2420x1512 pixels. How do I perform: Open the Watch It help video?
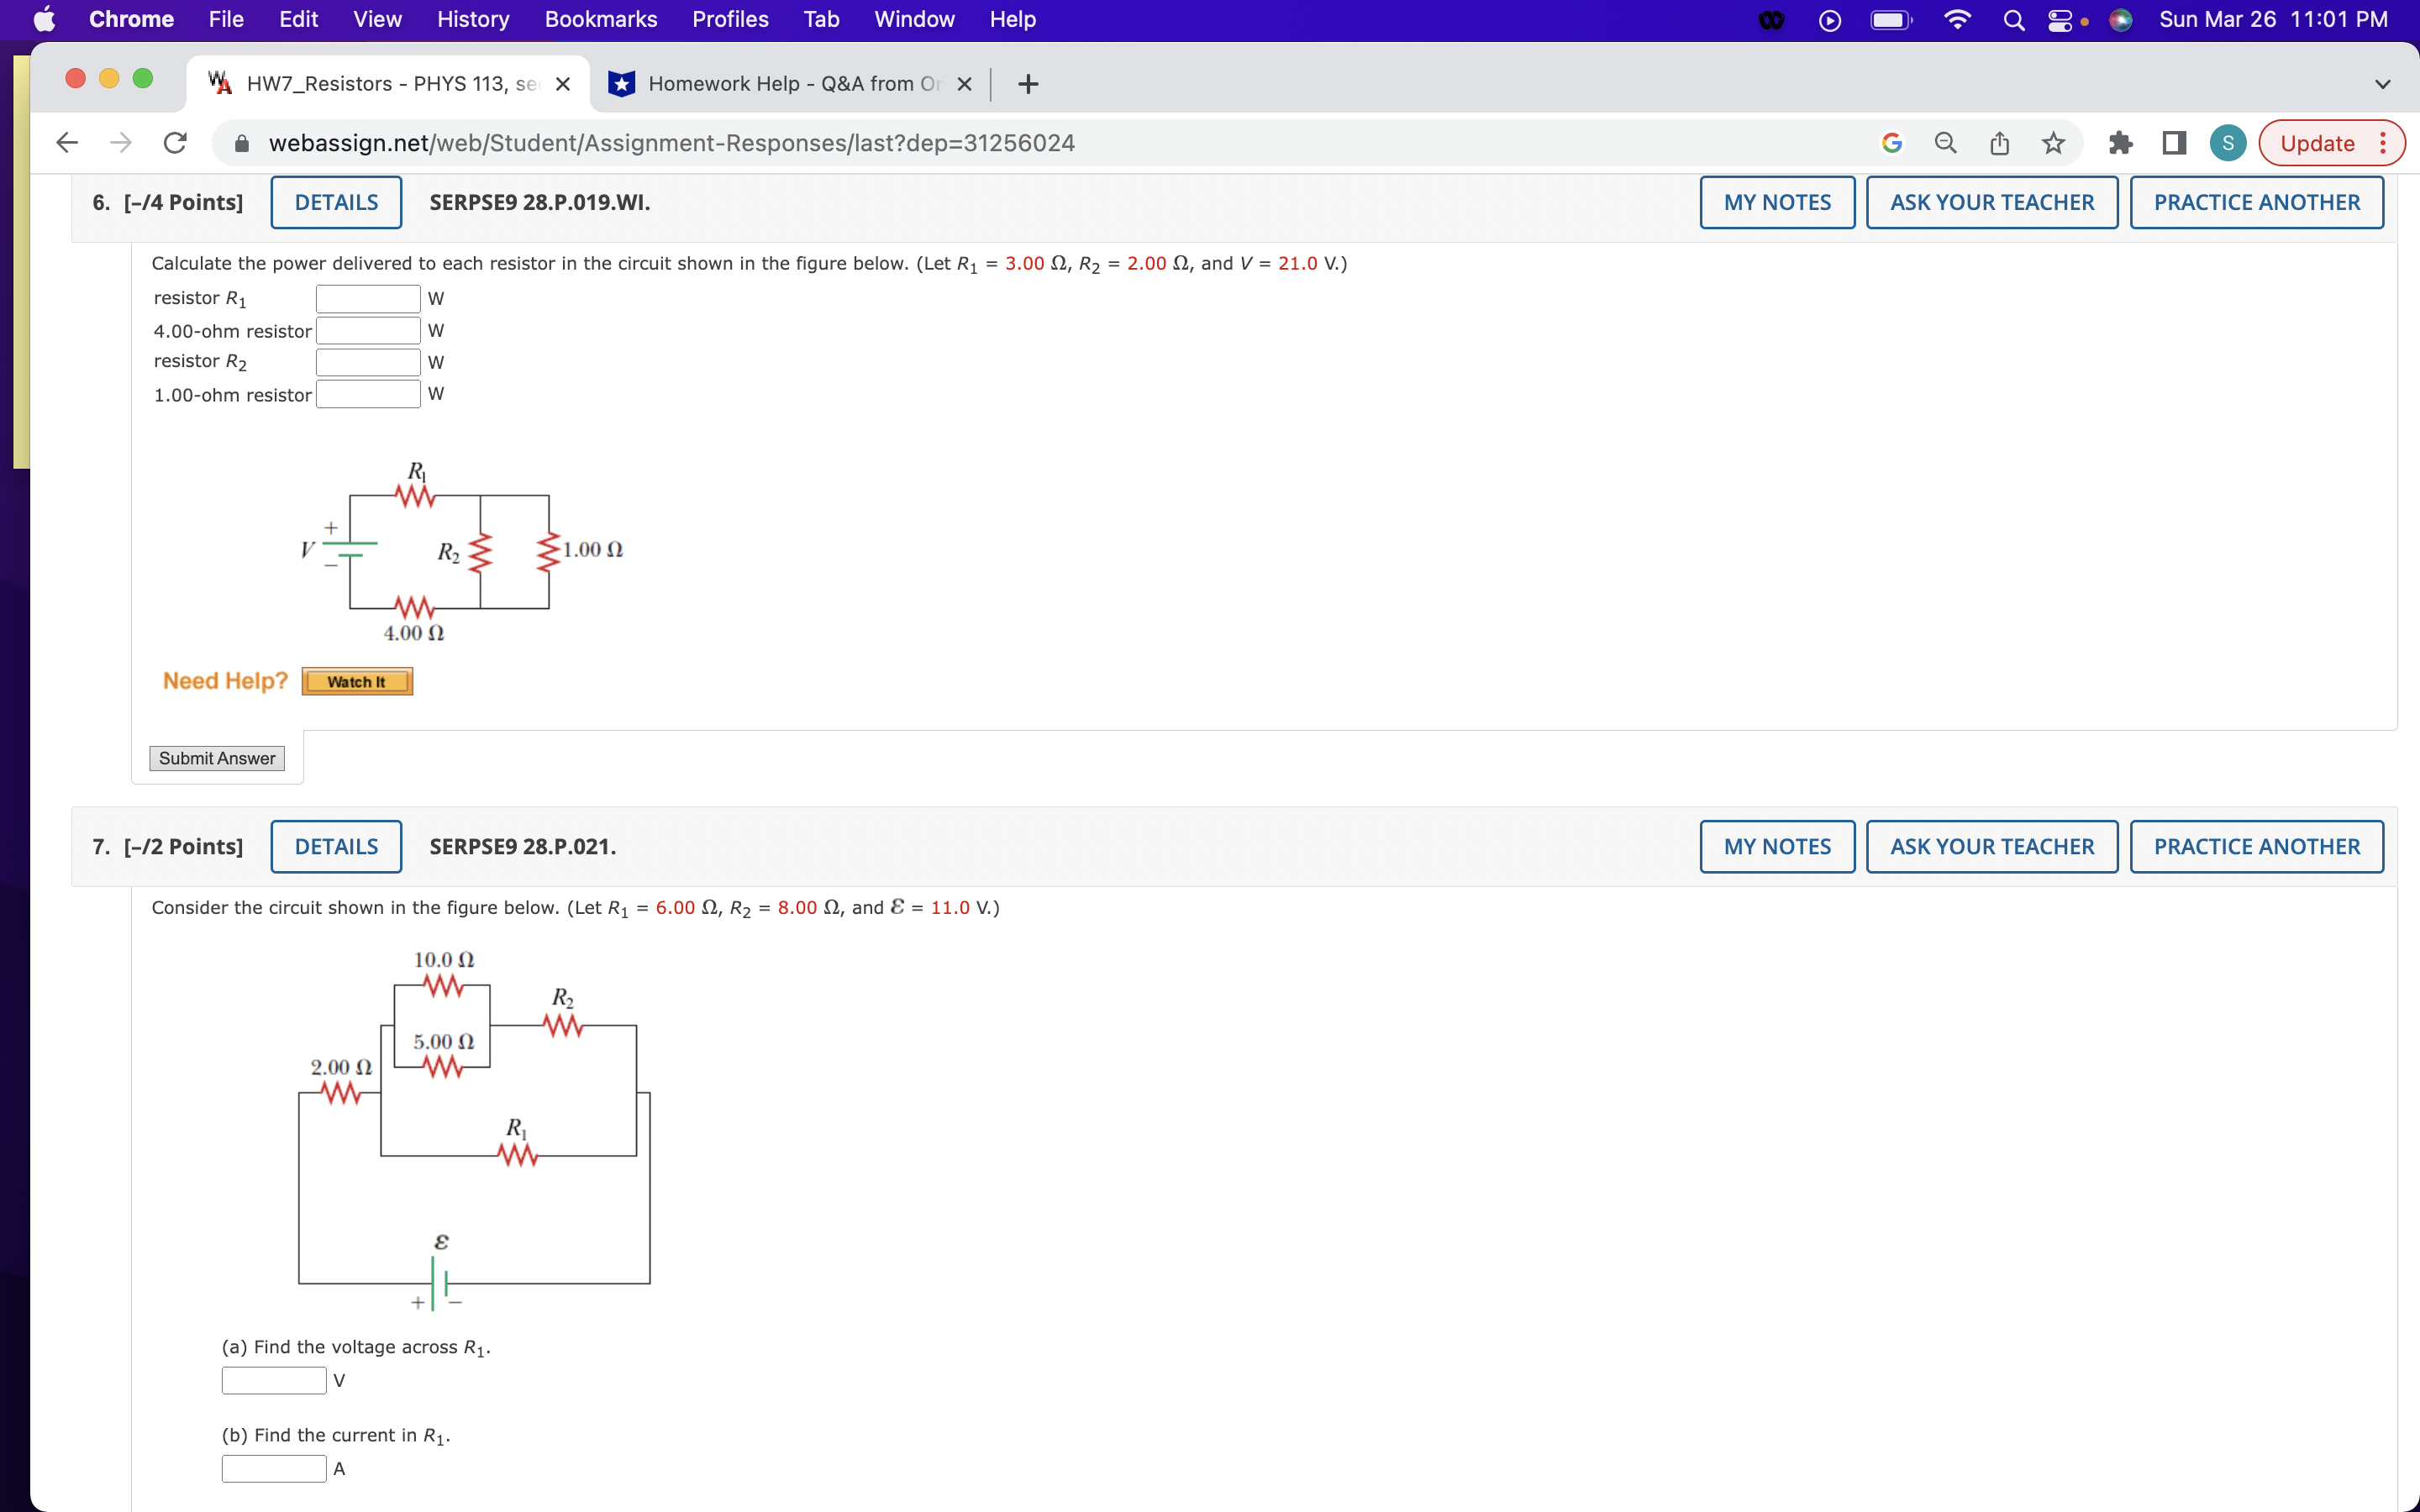[356, 681]
